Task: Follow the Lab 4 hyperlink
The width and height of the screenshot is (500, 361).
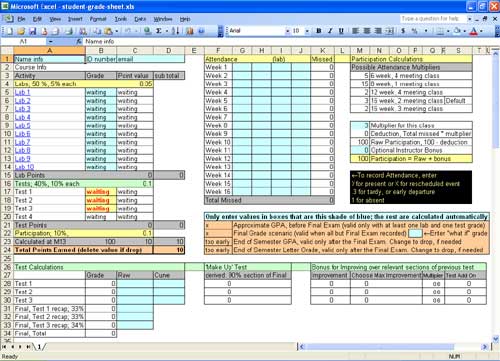Action: point(22,117)
